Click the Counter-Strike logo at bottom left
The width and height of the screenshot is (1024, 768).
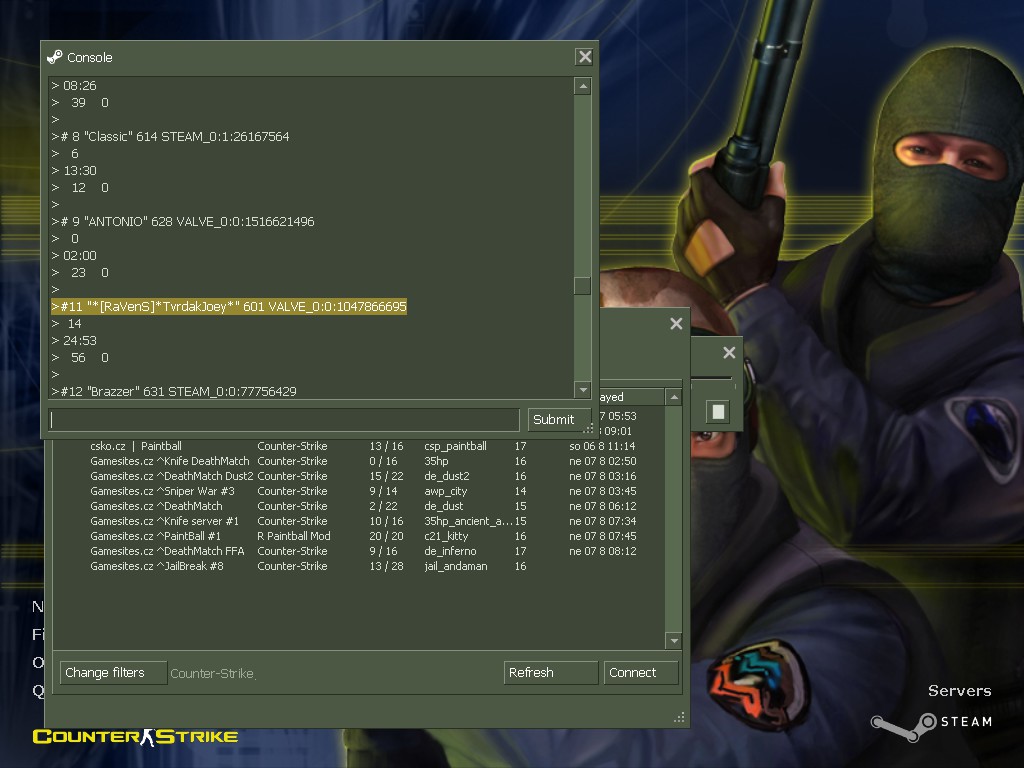click(135, 737)
